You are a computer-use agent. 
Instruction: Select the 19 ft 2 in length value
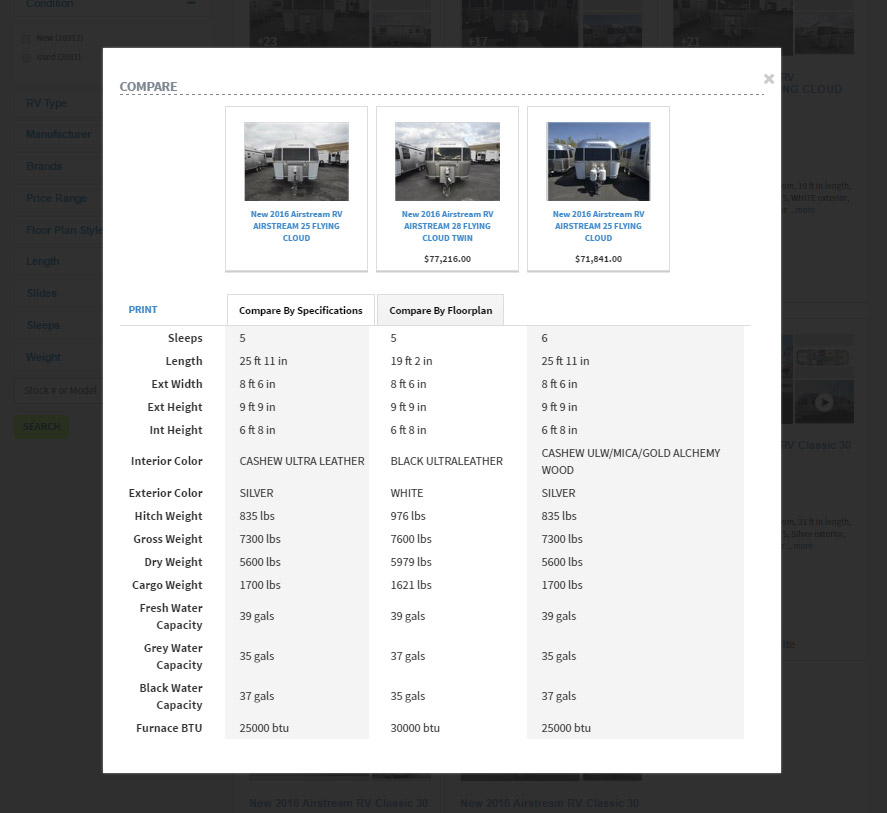pos(411,361)
